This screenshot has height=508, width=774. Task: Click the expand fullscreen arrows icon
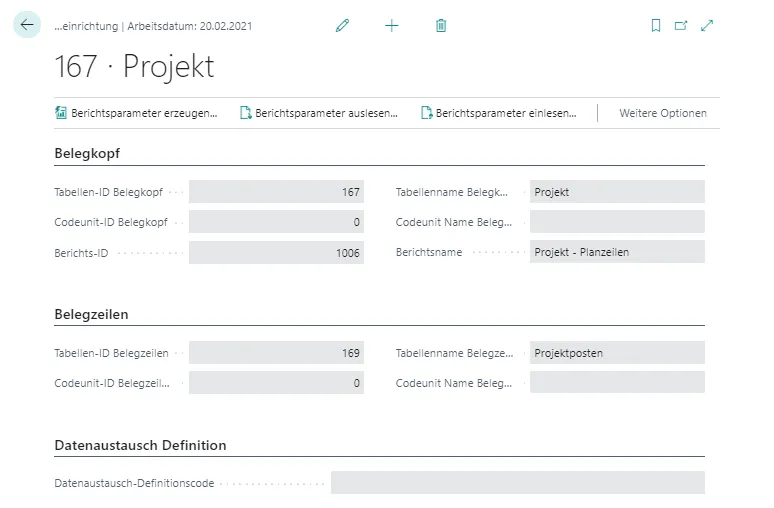tap(707, 26)
